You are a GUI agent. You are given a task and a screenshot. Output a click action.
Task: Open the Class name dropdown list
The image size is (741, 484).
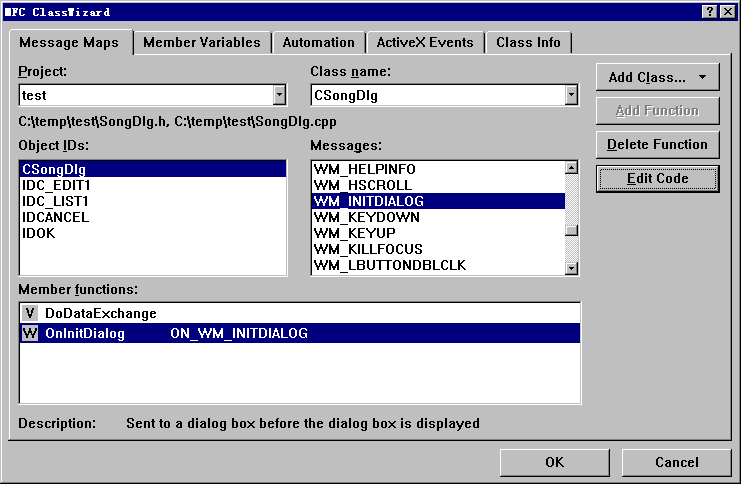571,95
